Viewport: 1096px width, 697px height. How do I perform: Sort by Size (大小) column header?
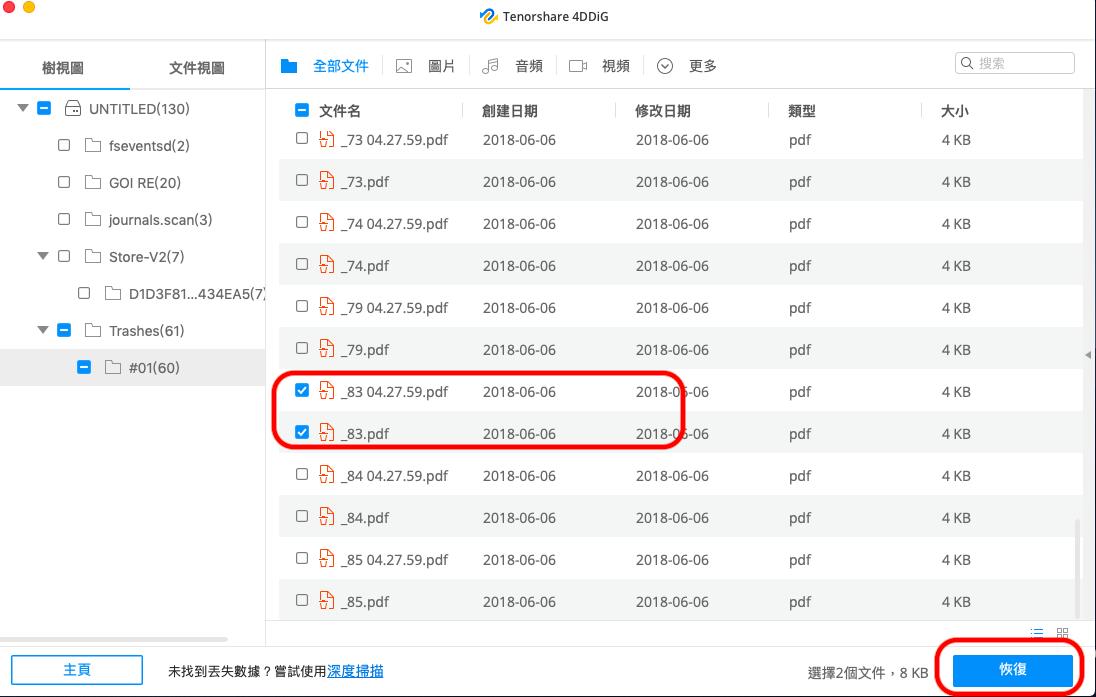coord(955,111)
